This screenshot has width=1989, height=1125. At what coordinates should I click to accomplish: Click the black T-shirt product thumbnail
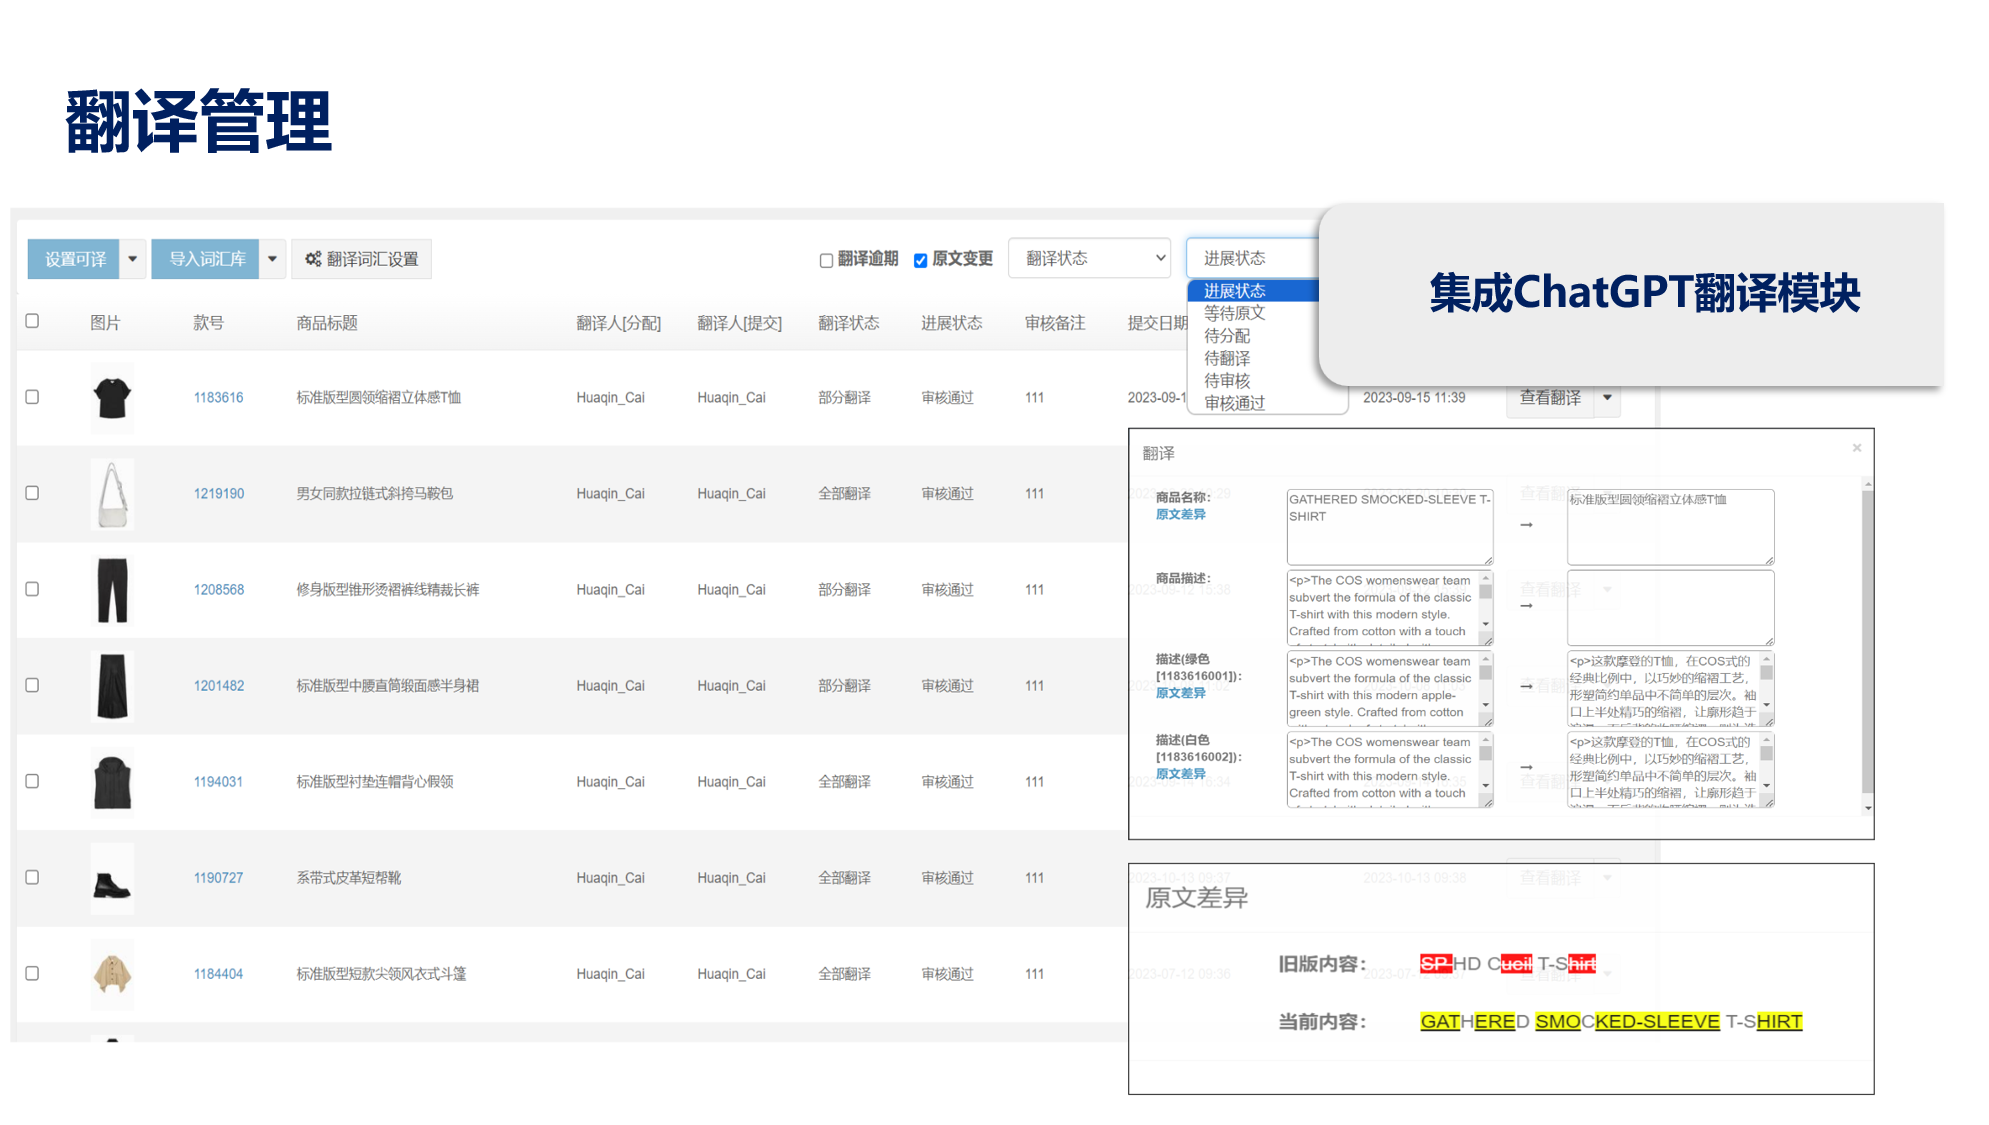click(x=112, y=398)
